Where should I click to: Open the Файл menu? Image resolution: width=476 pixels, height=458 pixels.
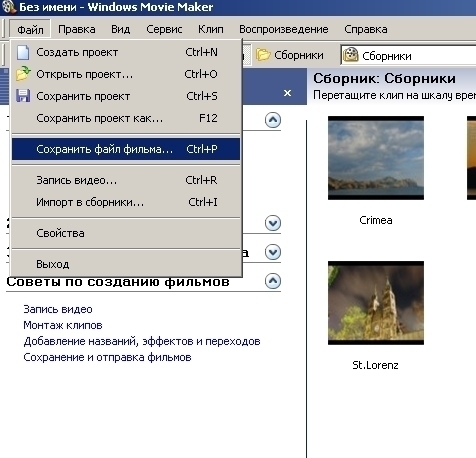(x=30, y=29)
